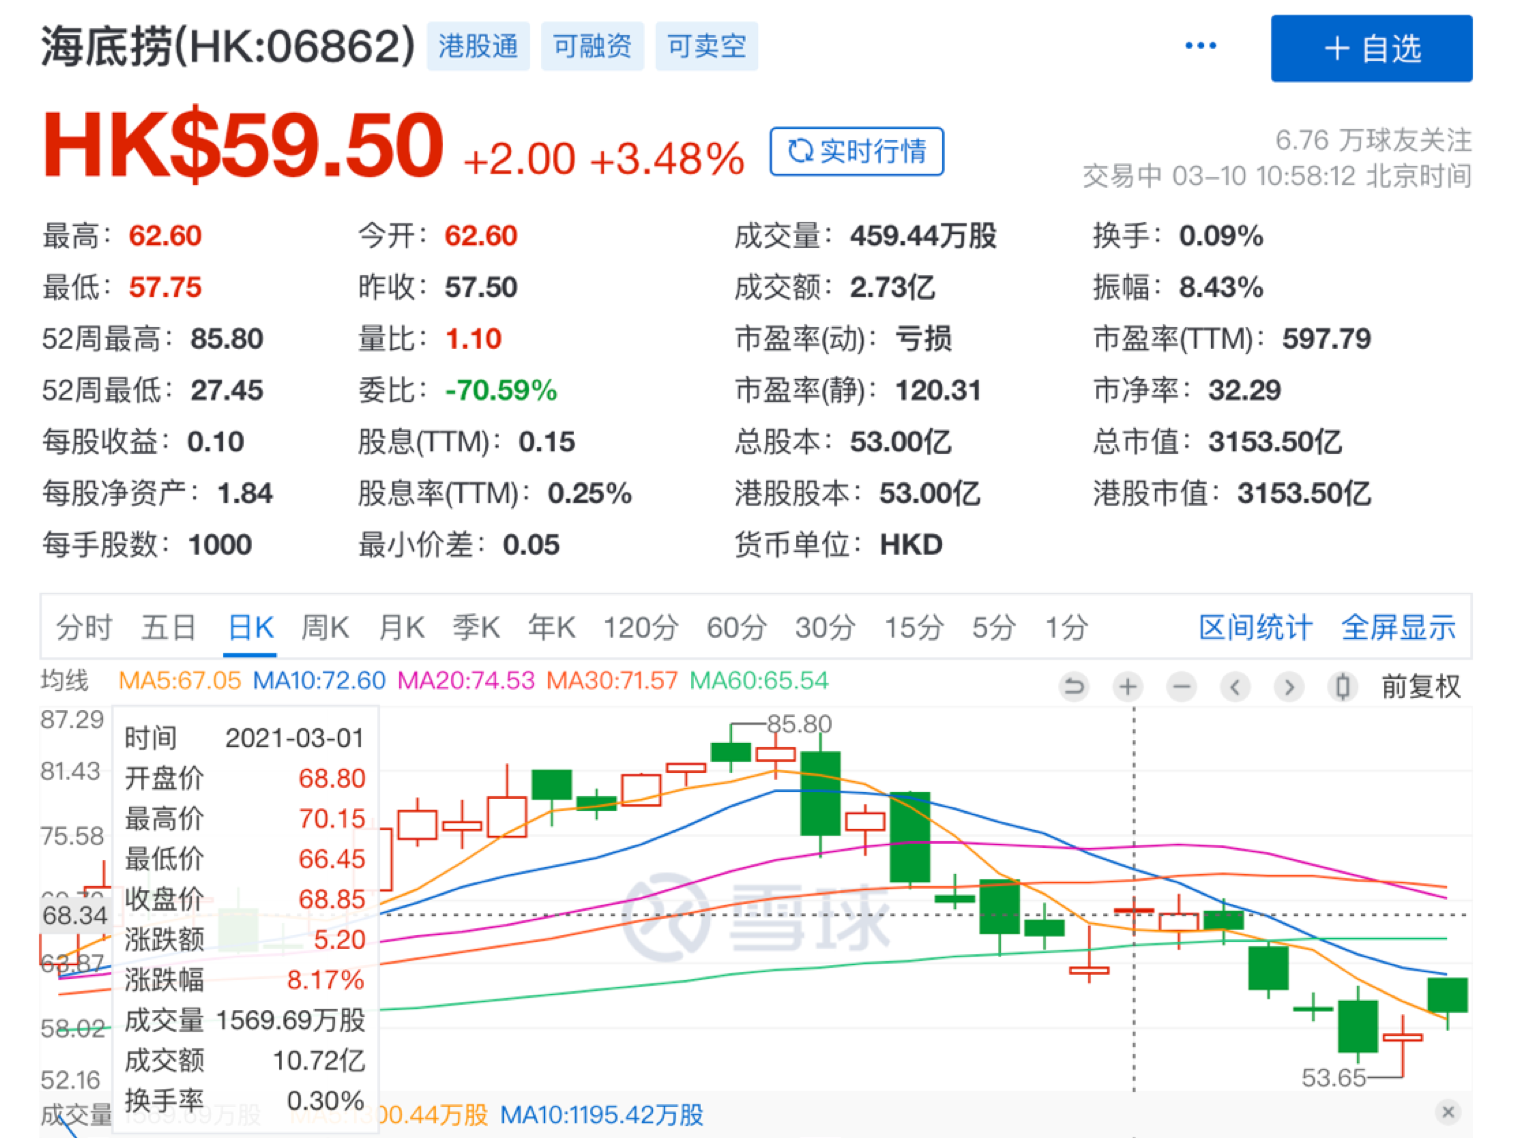
Task: Move chart left with previous arrow
Action: (x=1236, y=687)
